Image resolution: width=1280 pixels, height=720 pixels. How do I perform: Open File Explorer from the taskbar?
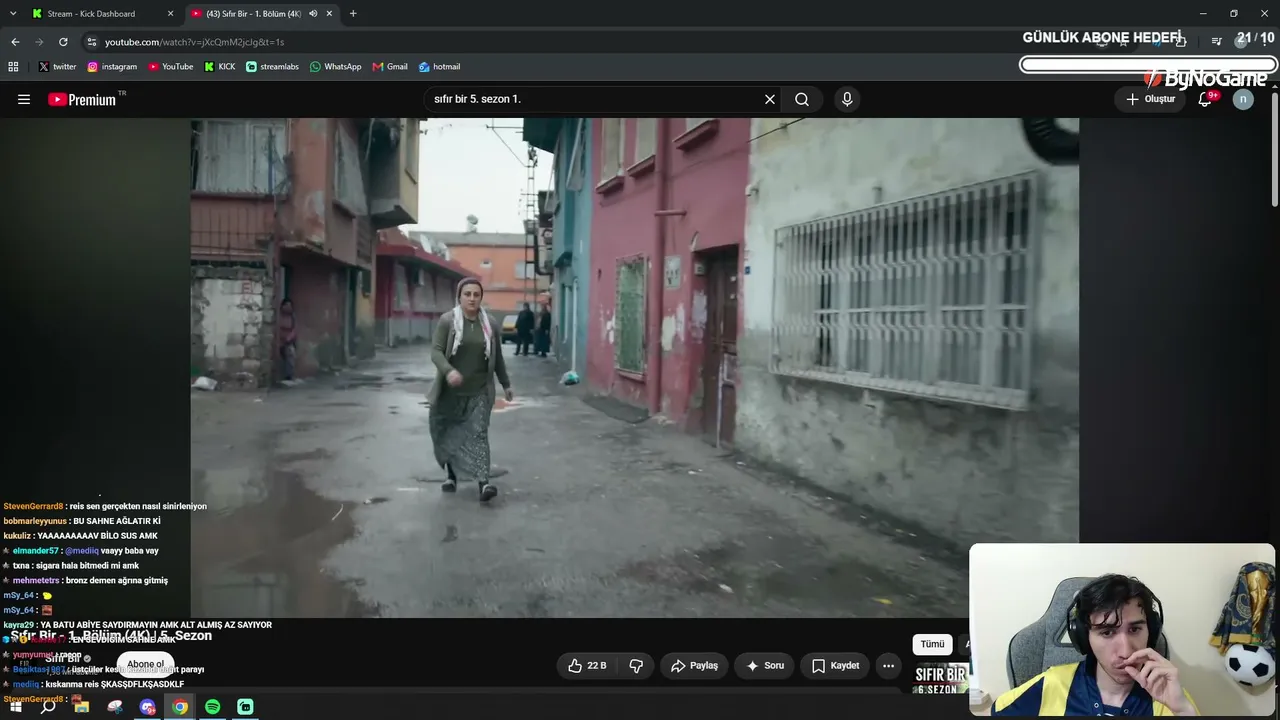[x=82, y=707]
